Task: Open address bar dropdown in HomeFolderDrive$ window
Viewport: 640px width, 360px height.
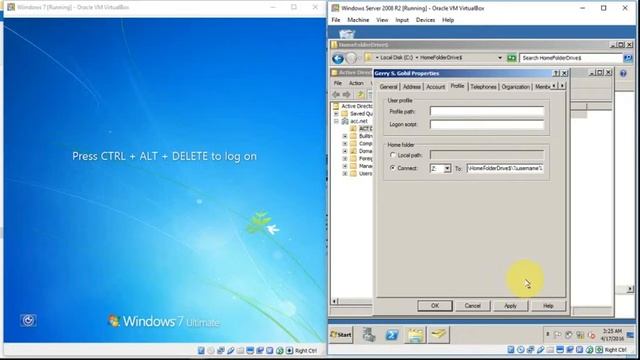Action: coord(500,58)
